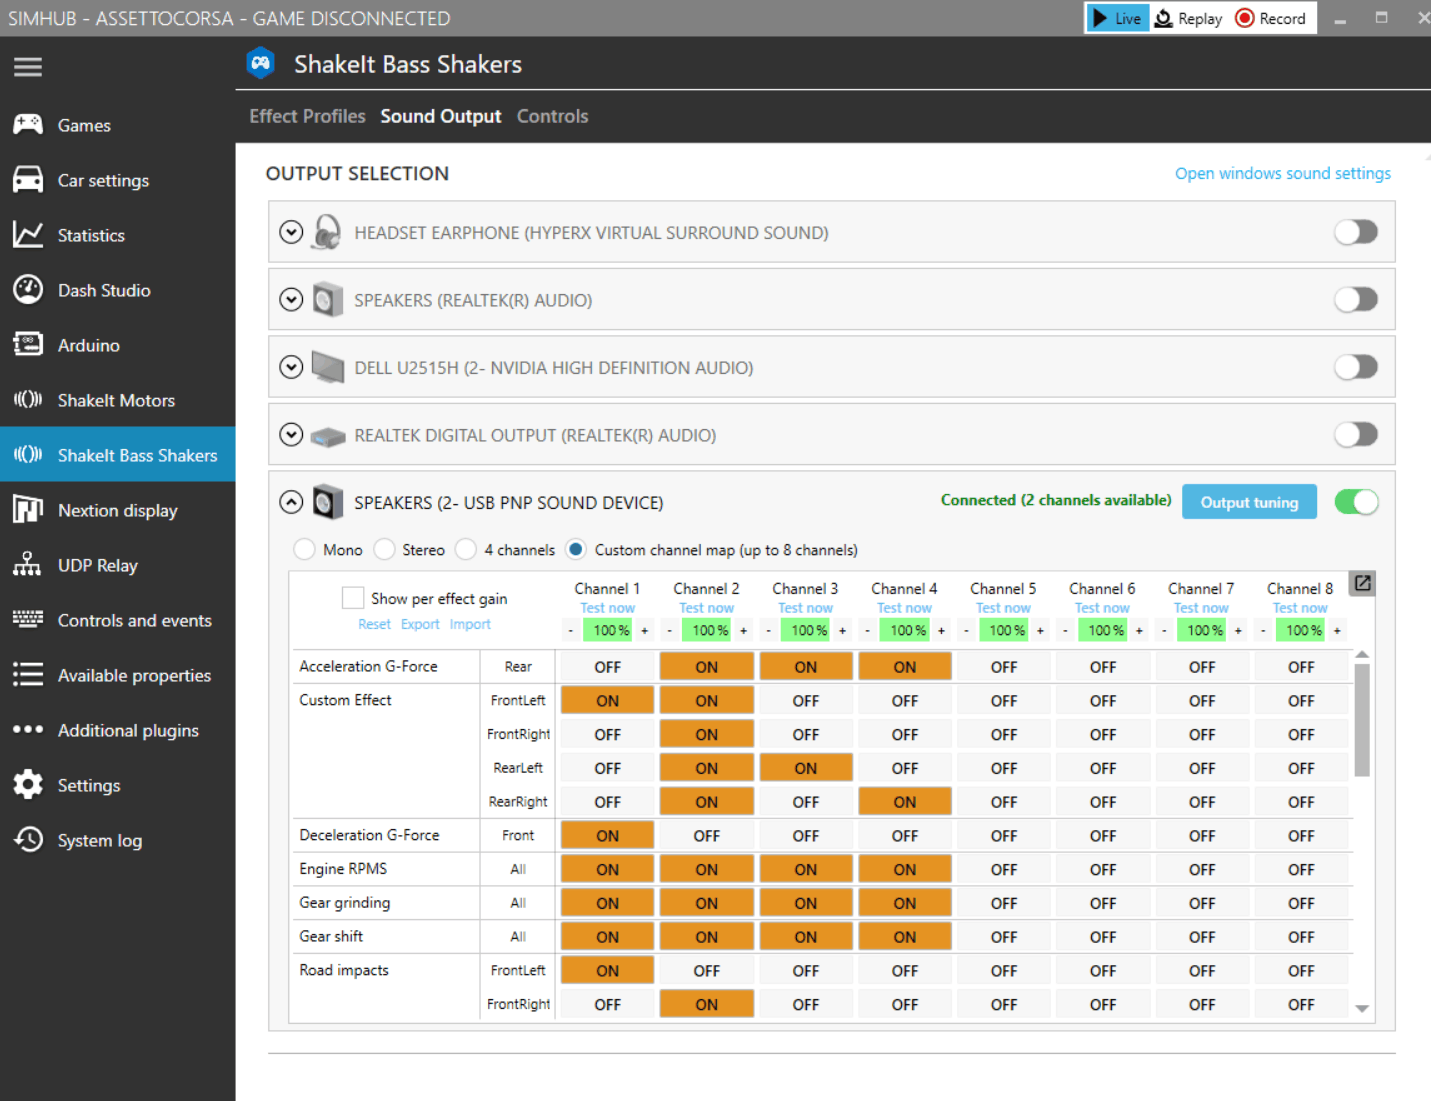Collapse the USB PnP Sound Device panel
Viewport: 1431px width, 1101px height.
pyautogui.click(x=291, y=502)
